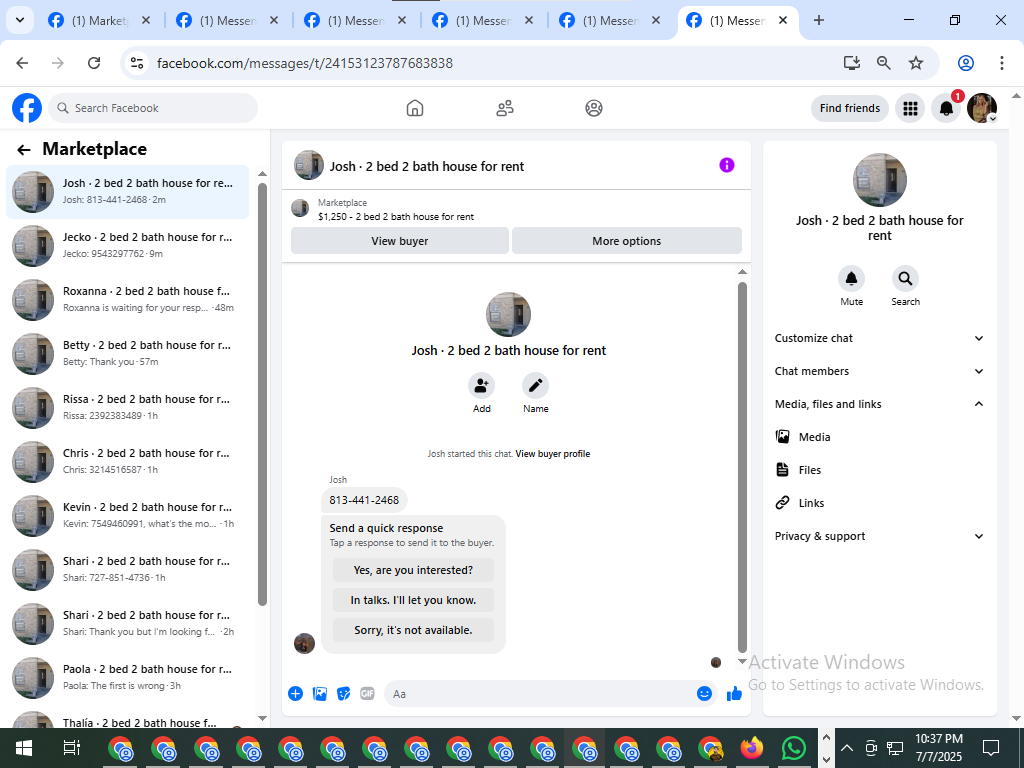Screen dimensions: 1024x768
Task: Send quick response 'Yes, are you interested?'
Action: pyautogui.click(x=413, y=570)
